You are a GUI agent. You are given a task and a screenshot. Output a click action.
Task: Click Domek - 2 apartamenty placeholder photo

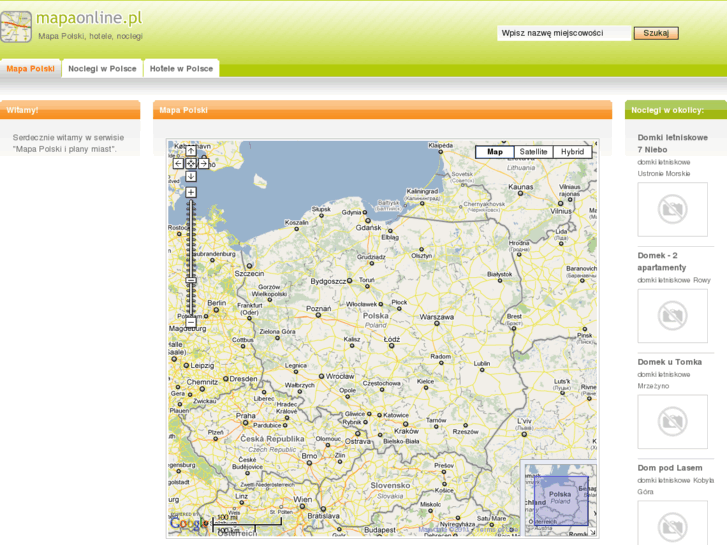[672, 316]
